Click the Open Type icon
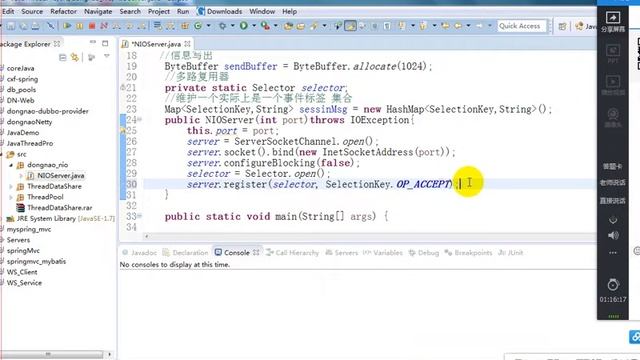This screenshot has width=640, height=360. [x=289, y=26]
